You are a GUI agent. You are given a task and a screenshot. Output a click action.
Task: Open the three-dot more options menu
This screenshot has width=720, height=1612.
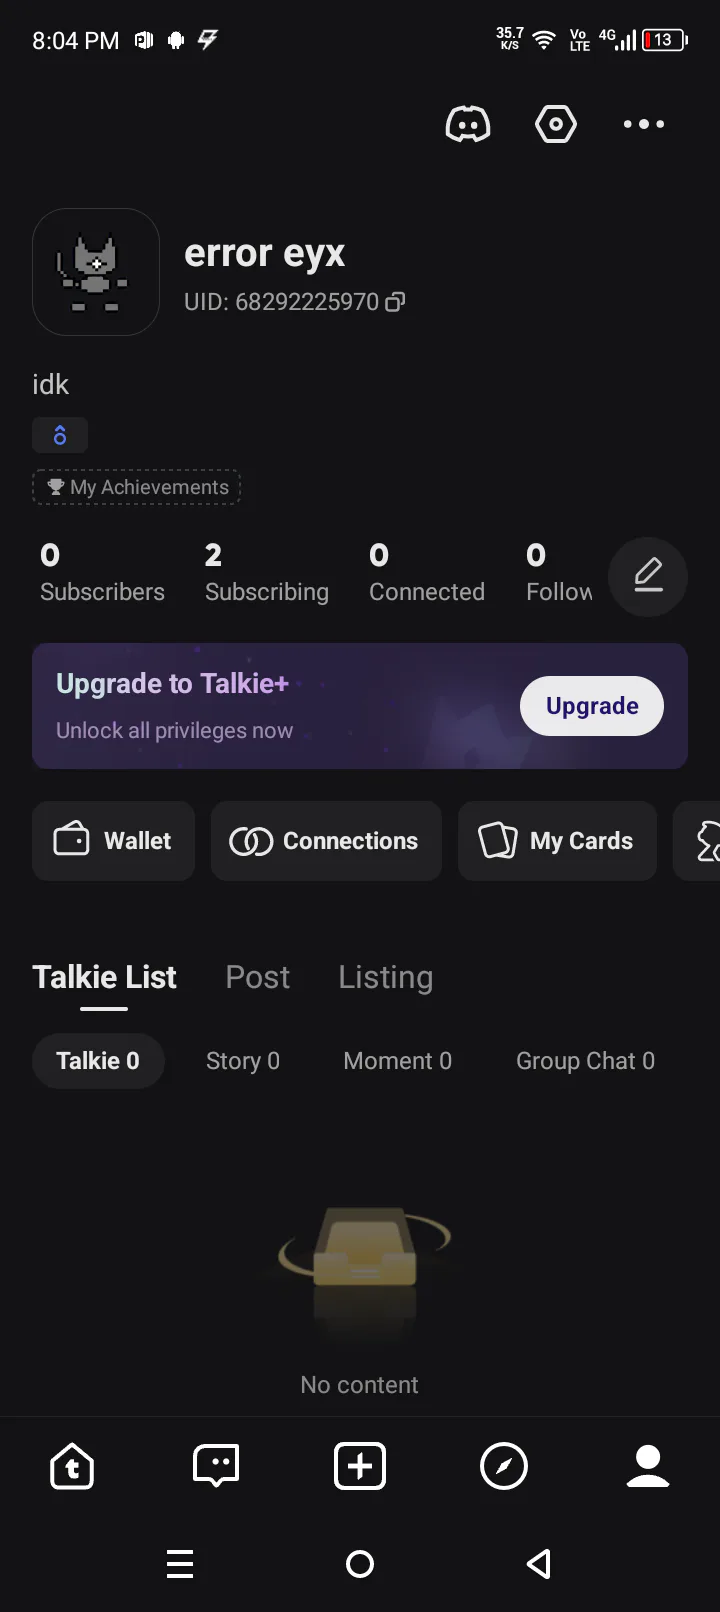[x=643, y=124]
